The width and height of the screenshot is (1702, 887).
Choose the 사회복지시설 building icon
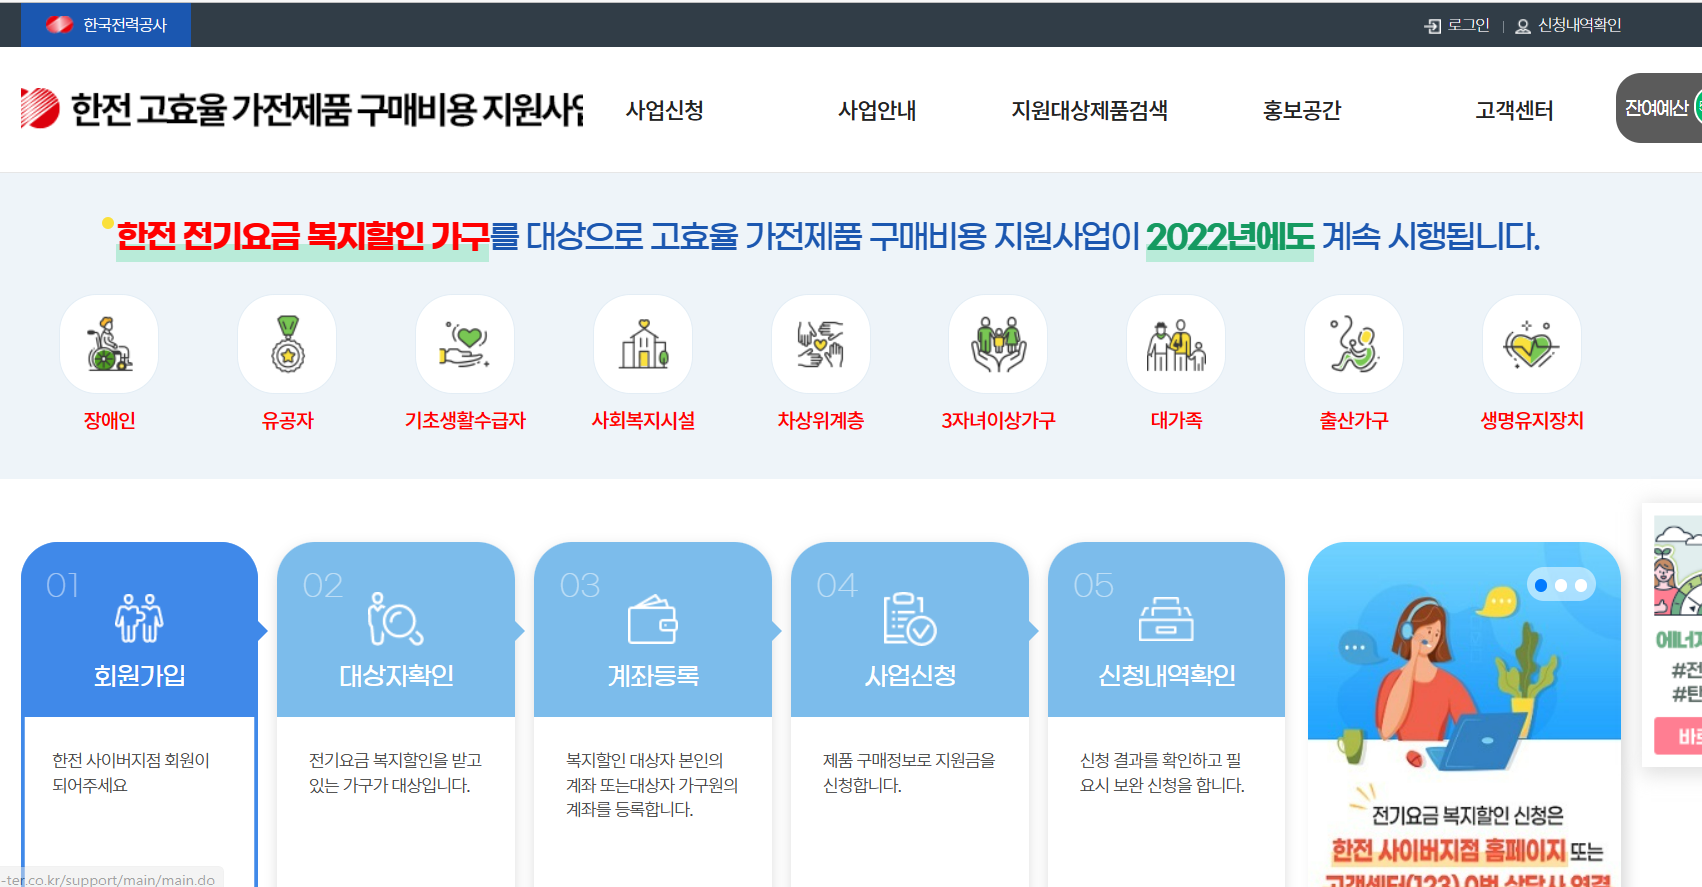(643, 344)
